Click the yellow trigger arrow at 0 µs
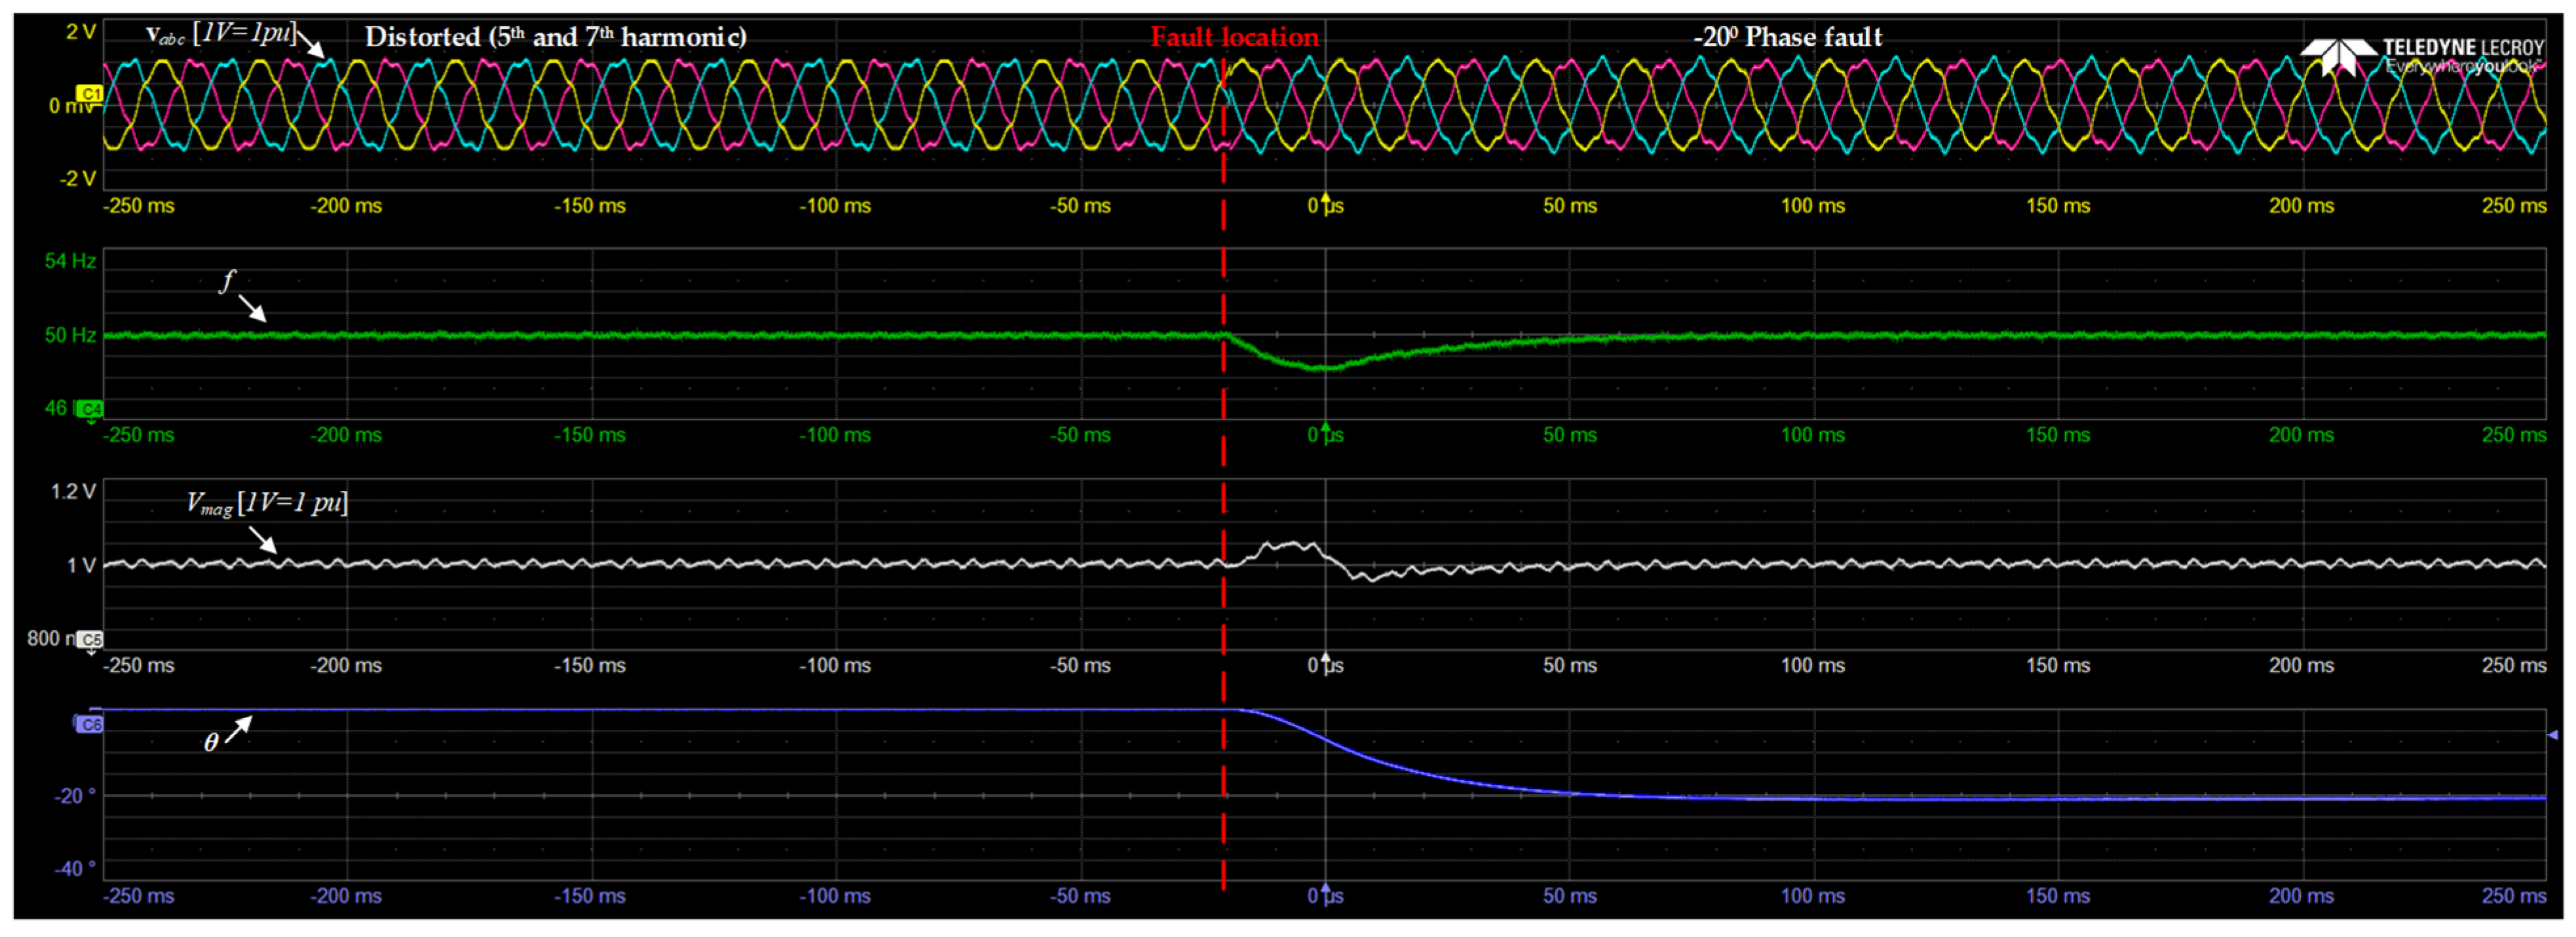Screen dimensions: 2576x937 [x=1325, y=199]
